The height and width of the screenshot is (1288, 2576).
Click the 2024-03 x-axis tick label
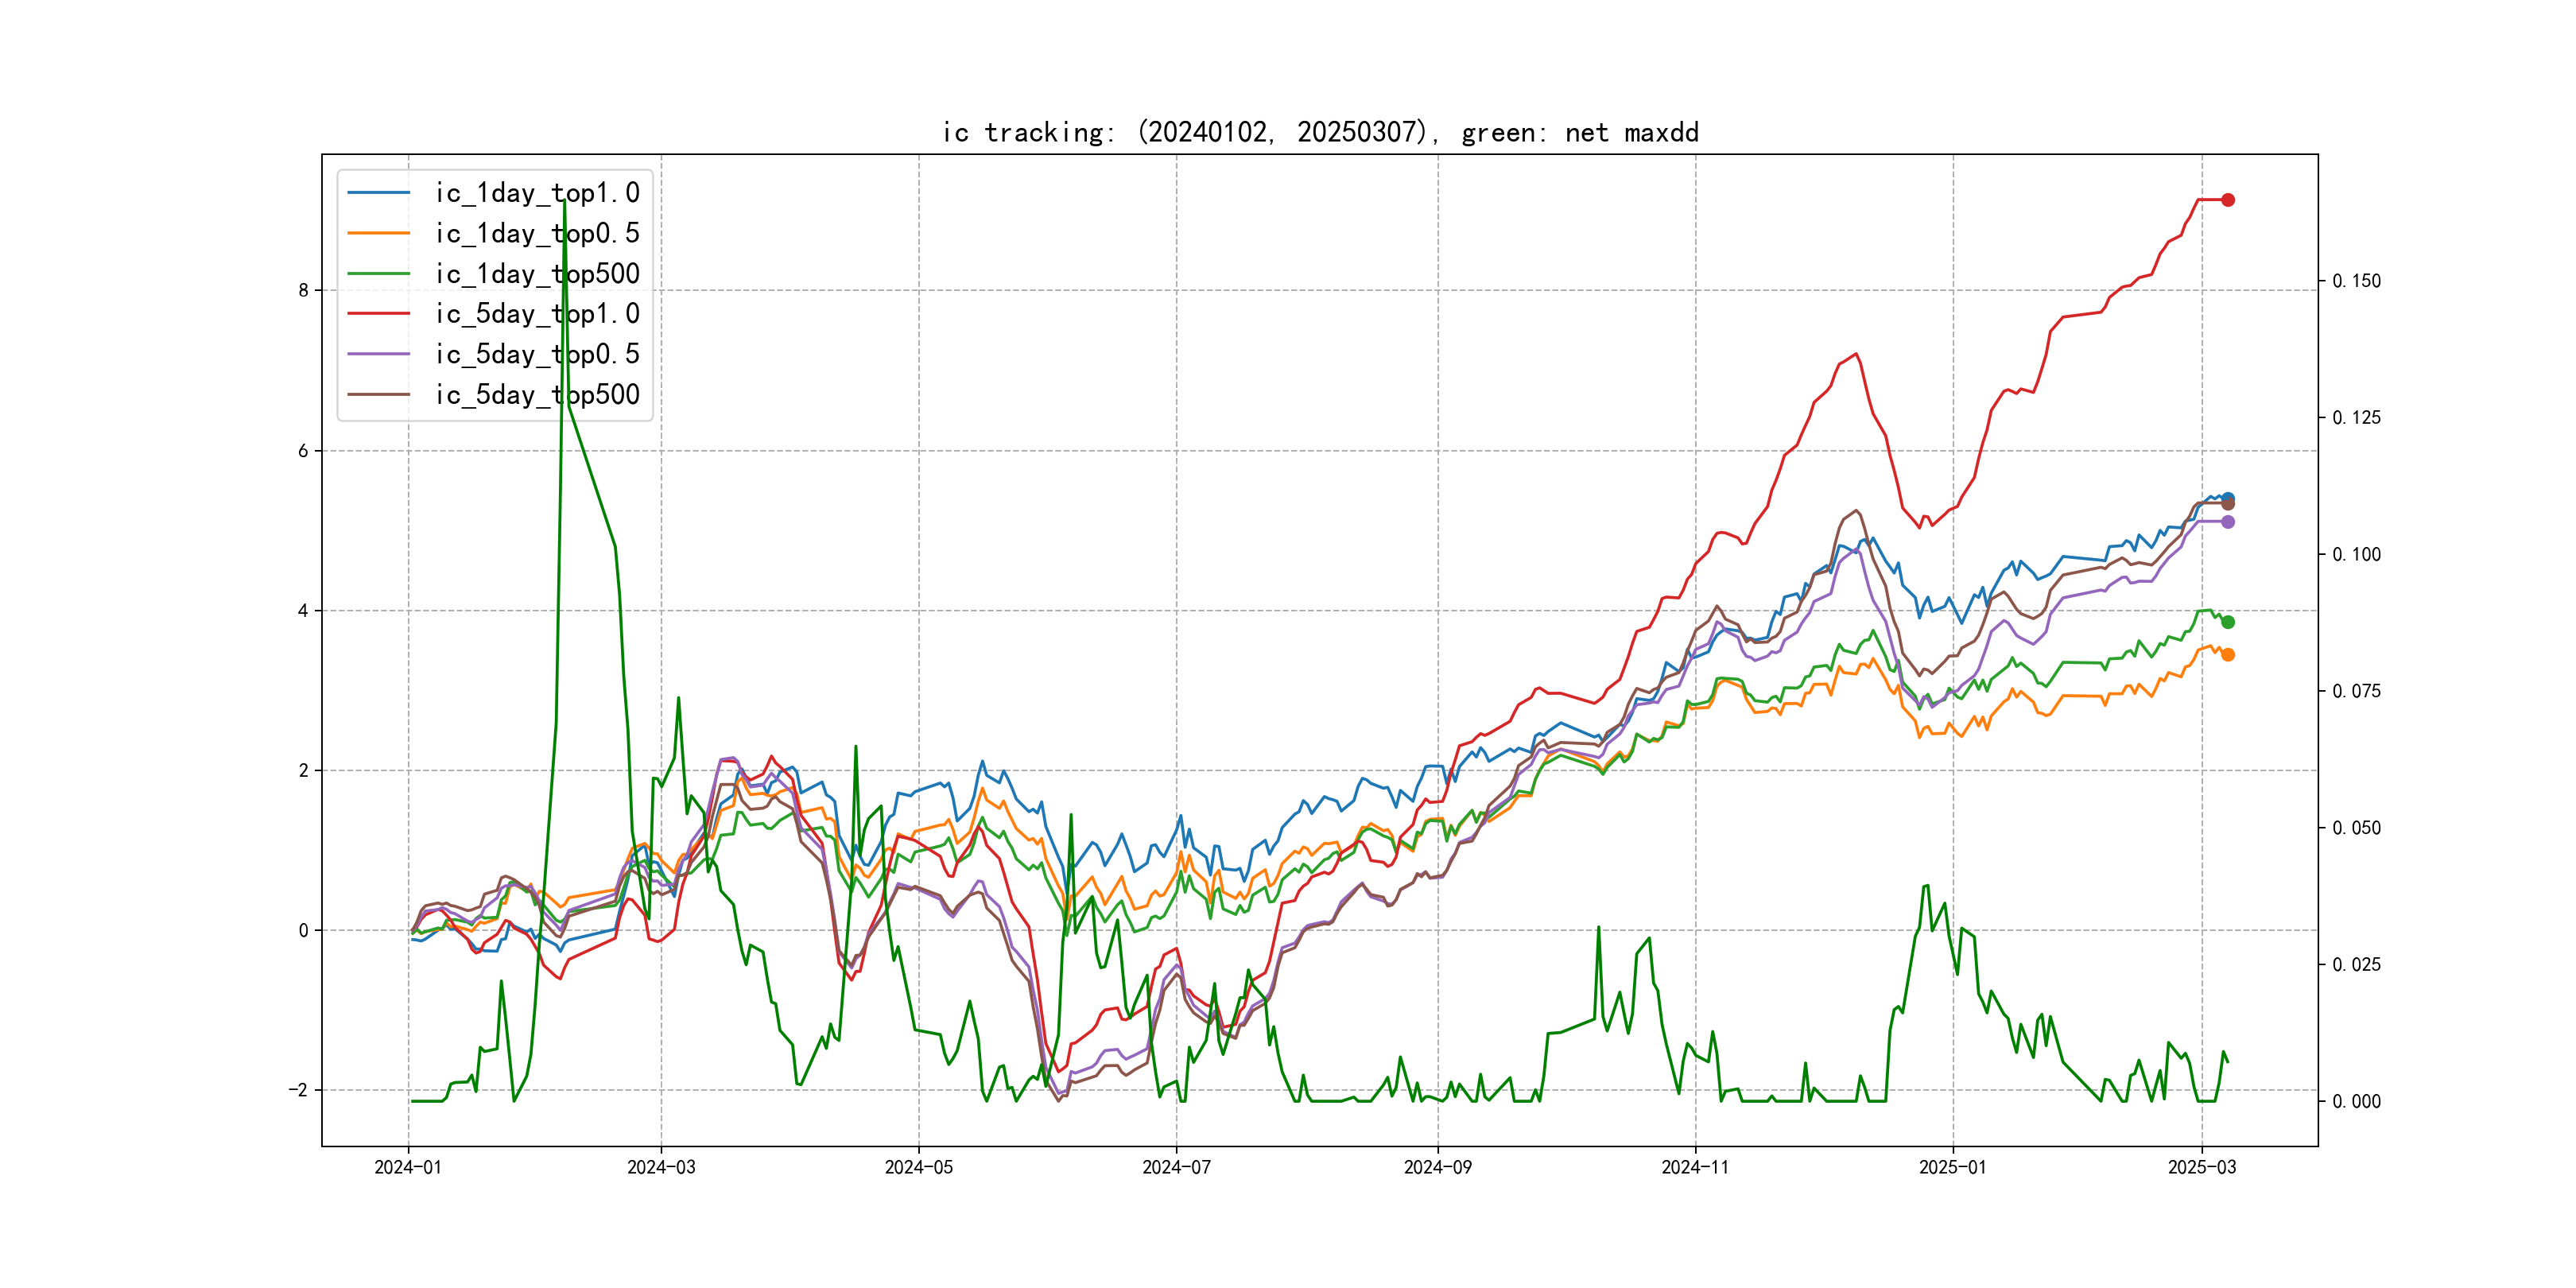pos(661,1167)
